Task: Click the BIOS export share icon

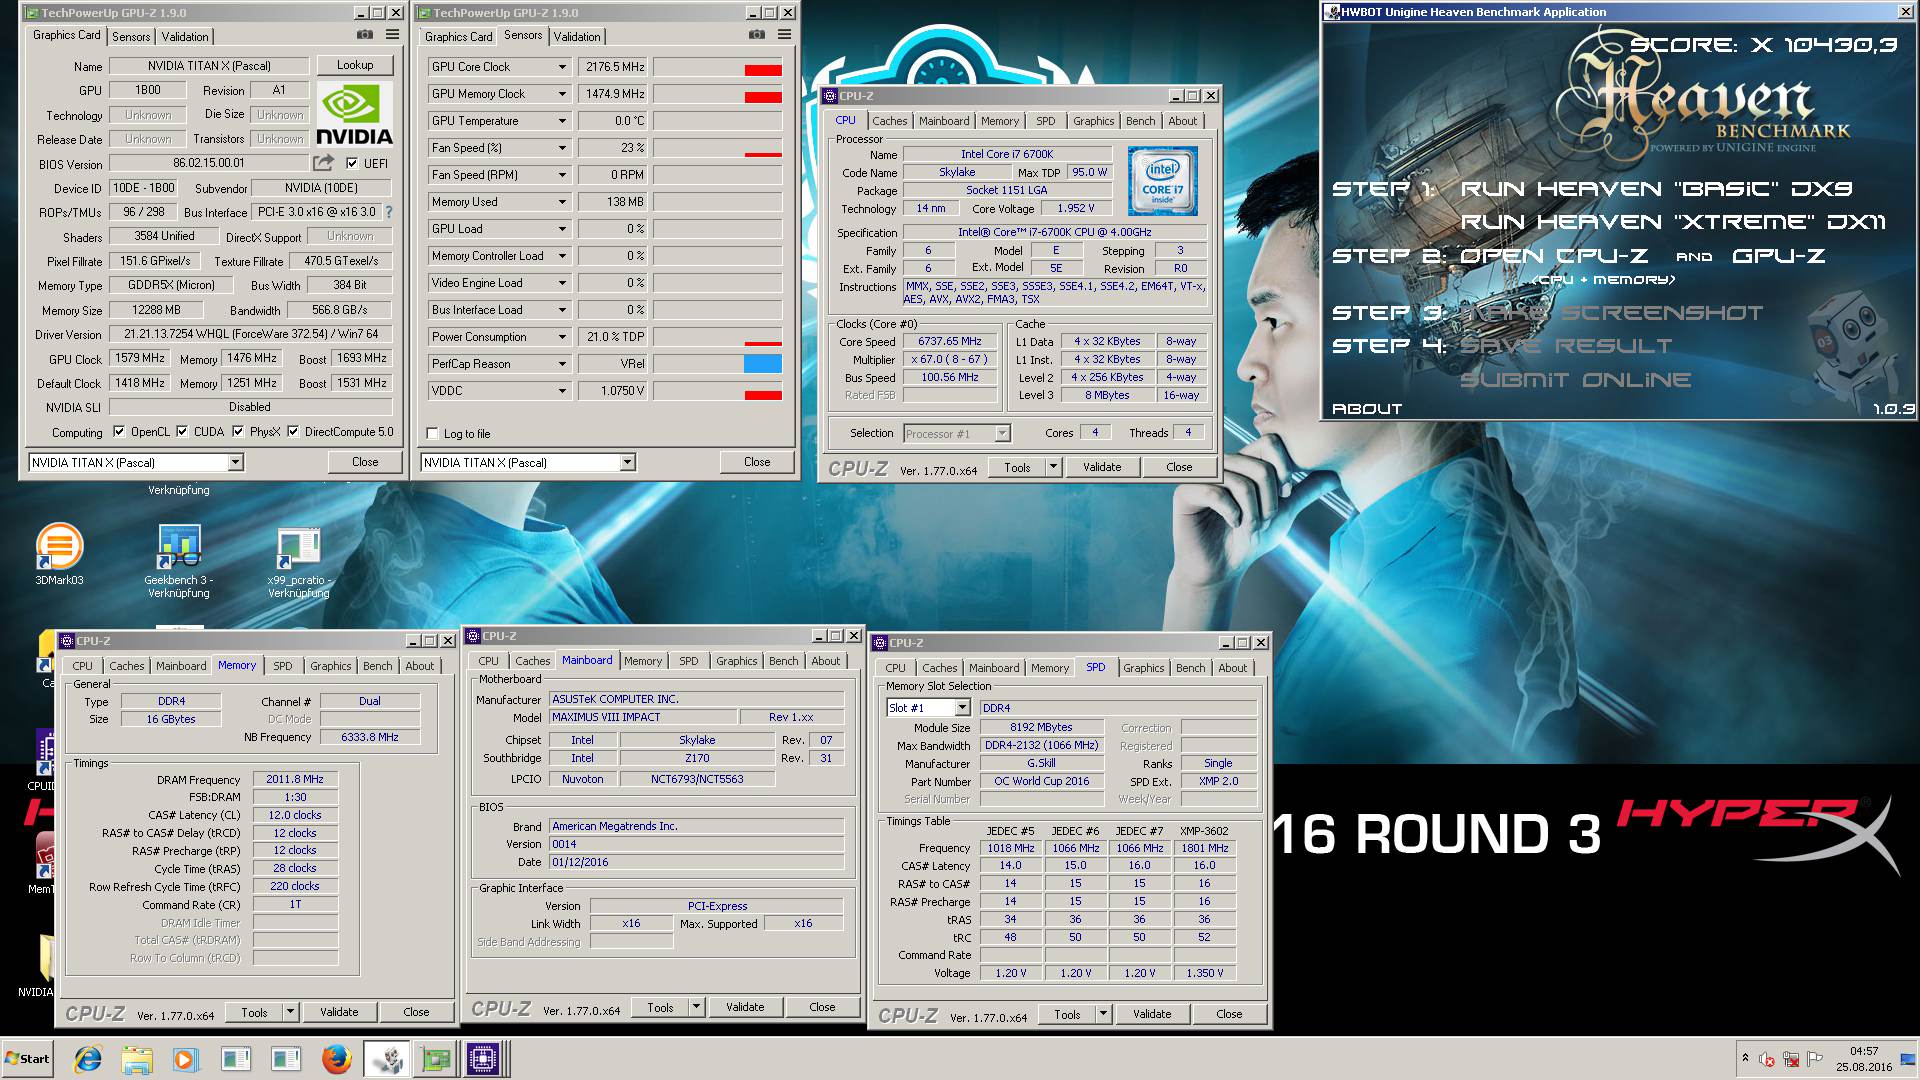Action: click(x=323, y=162)
